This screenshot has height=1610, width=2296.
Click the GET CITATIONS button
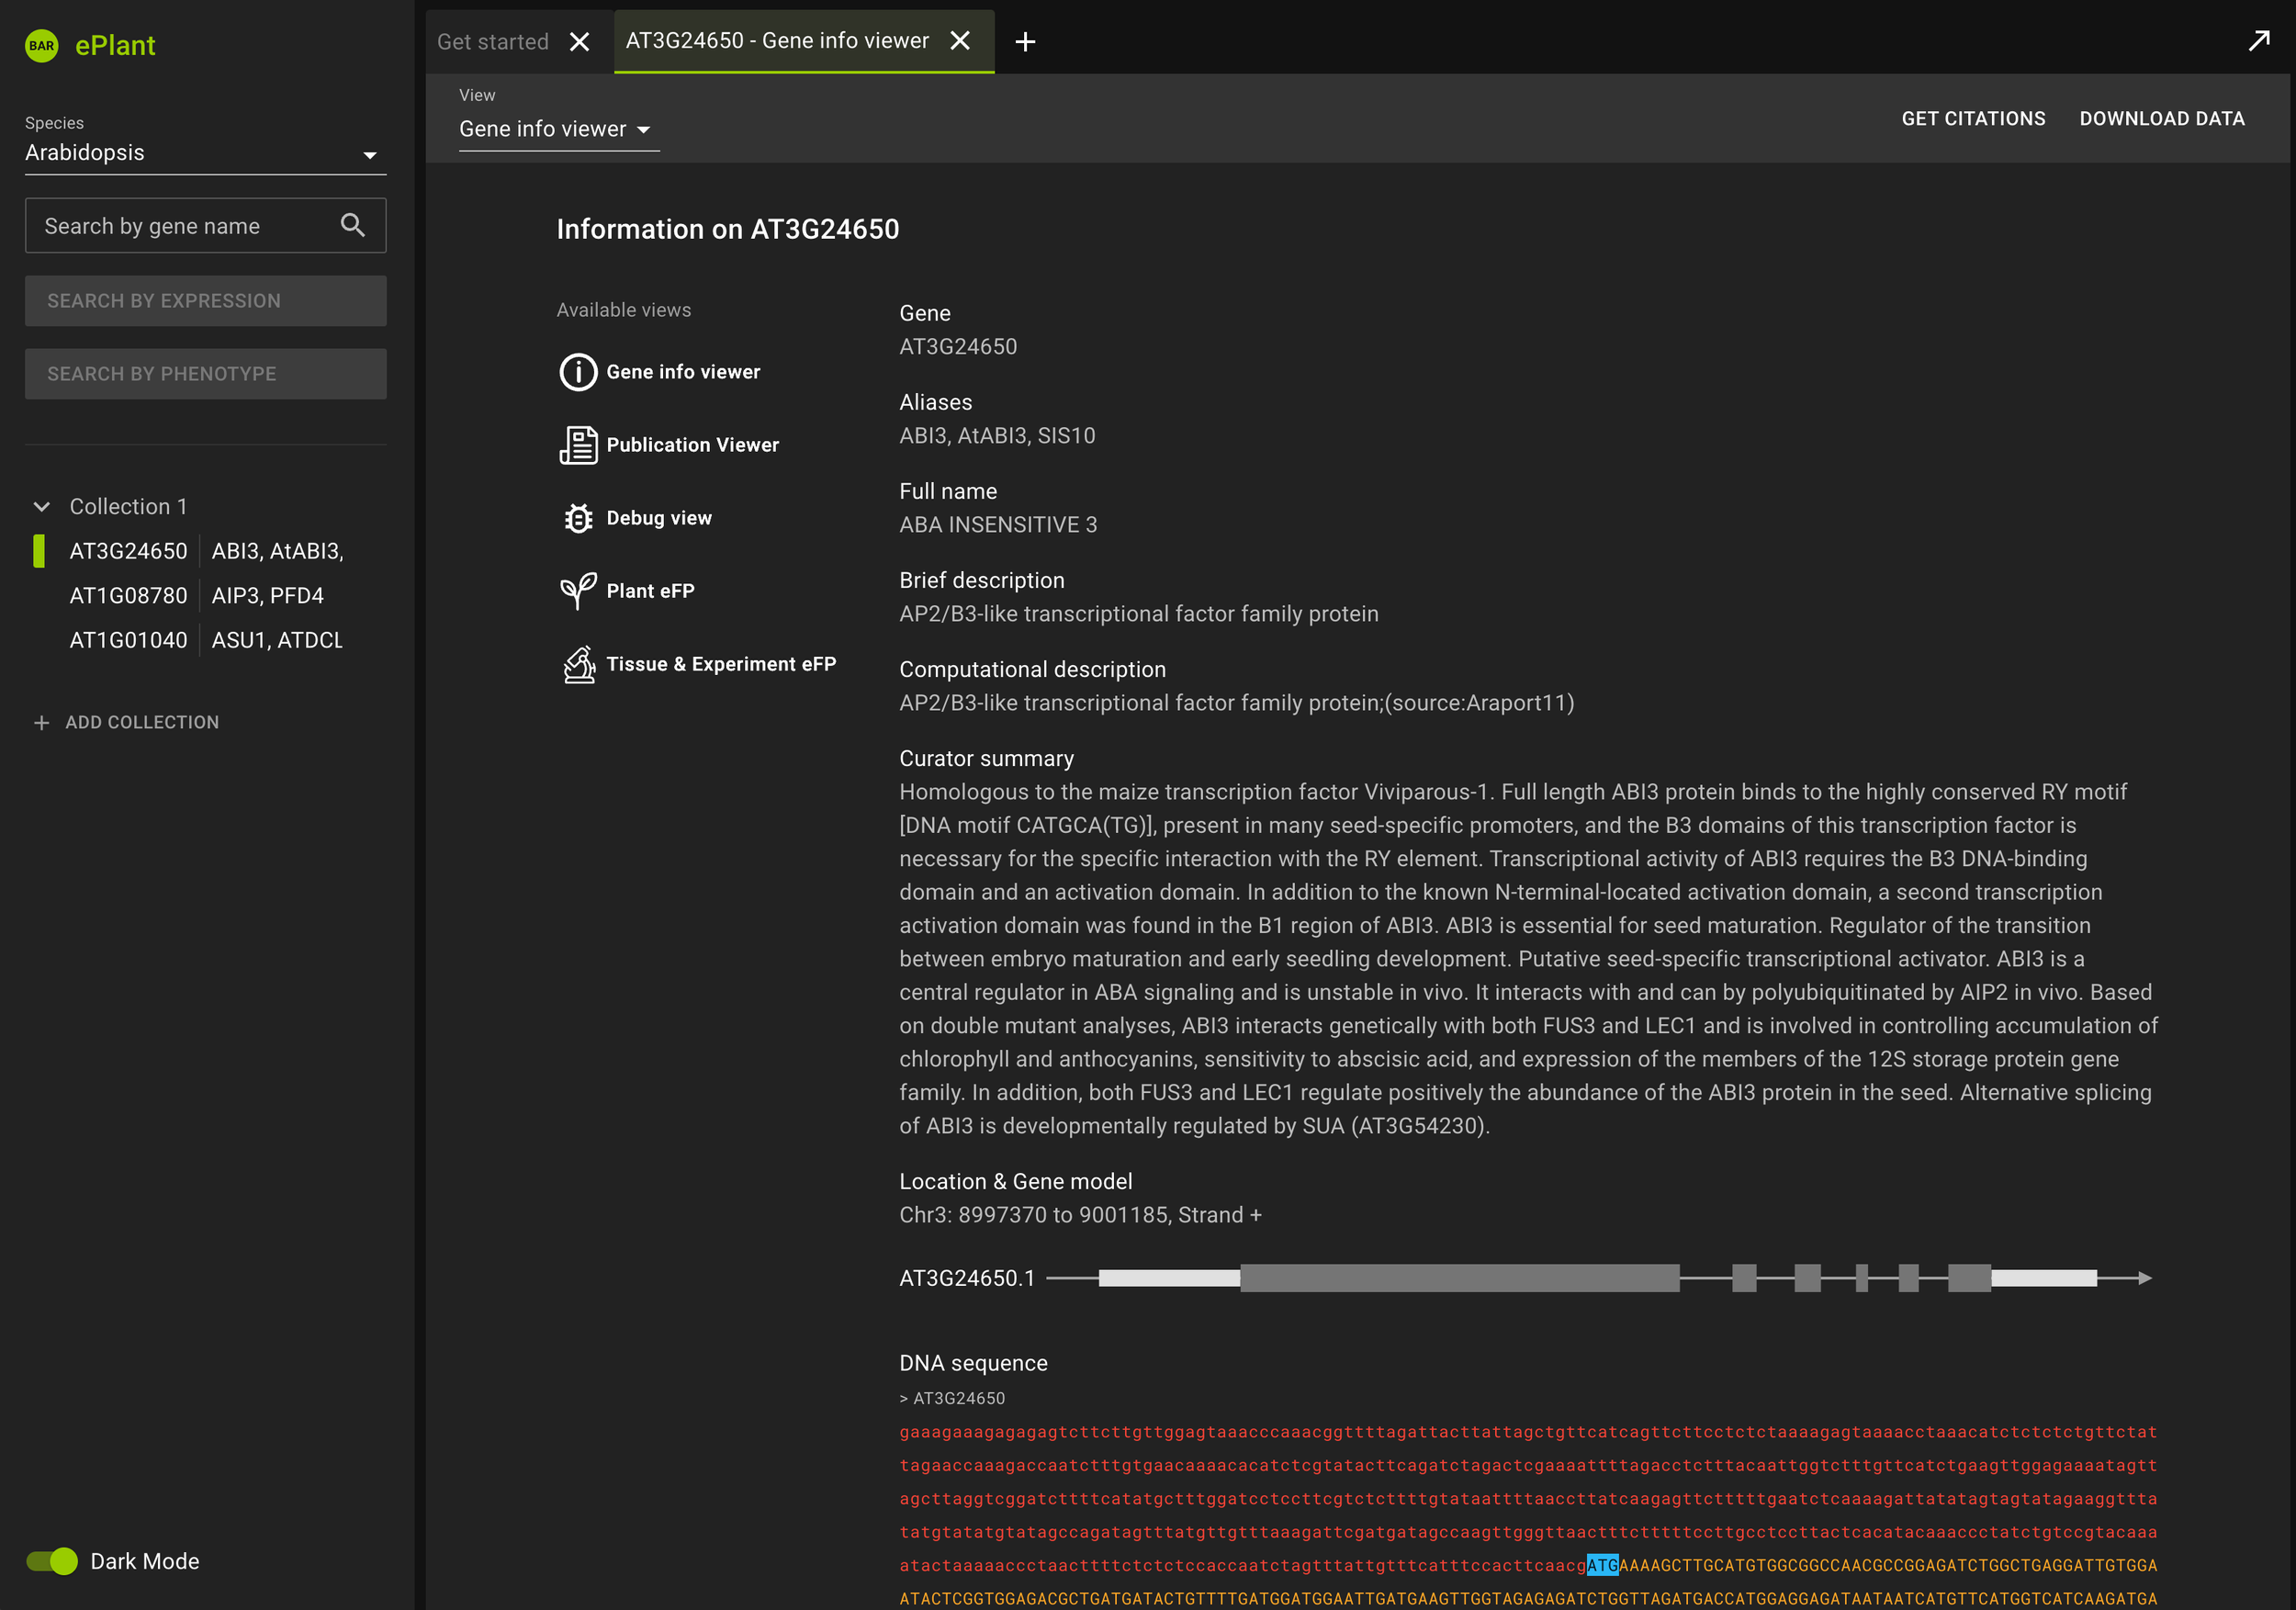1973,119
